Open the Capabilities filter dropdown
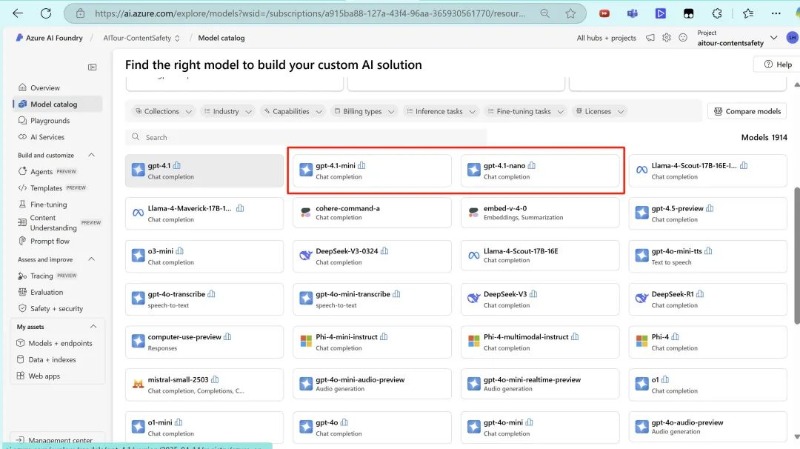The height and width of the screenshot is (449, 800). pyautogui.click(x=293, y=111)
